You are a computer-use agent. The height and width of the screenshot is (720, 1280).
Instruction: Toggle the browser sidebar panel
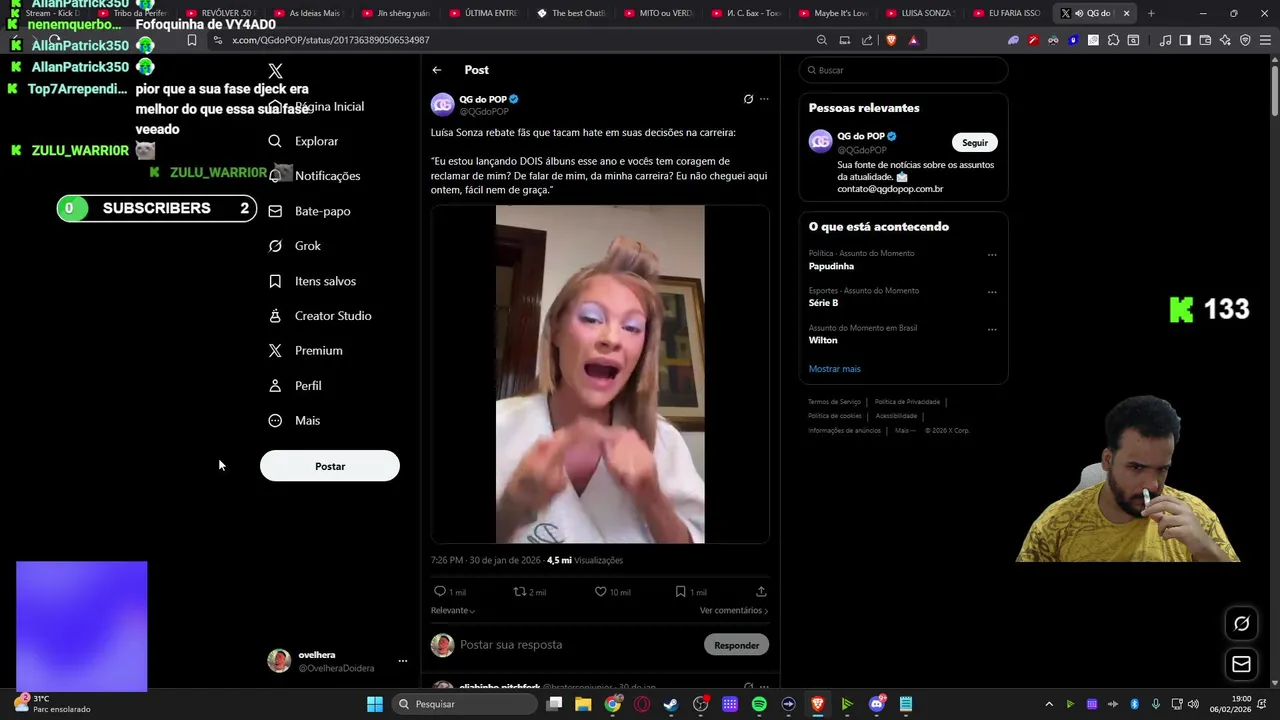(x=1185, y=40)
